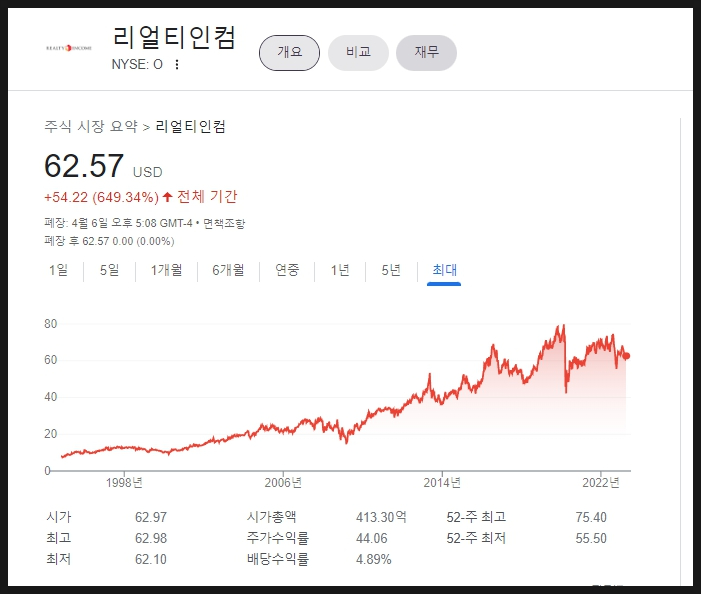Switch chart range to 5일

tap(110, 270)
